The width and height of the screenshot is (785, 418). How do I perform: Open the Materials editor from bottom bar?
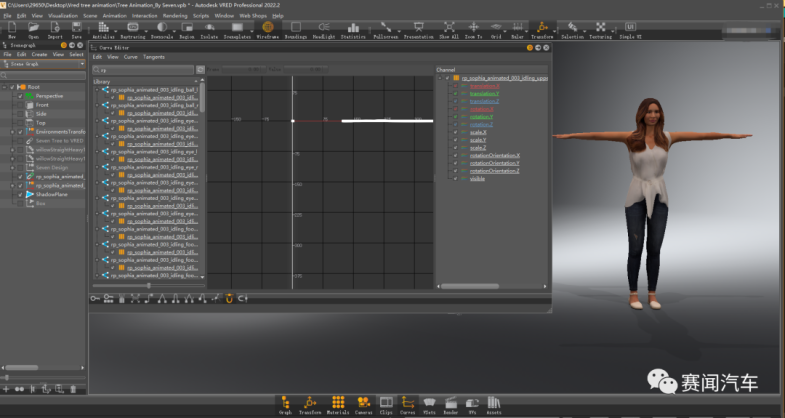point(337,403)
